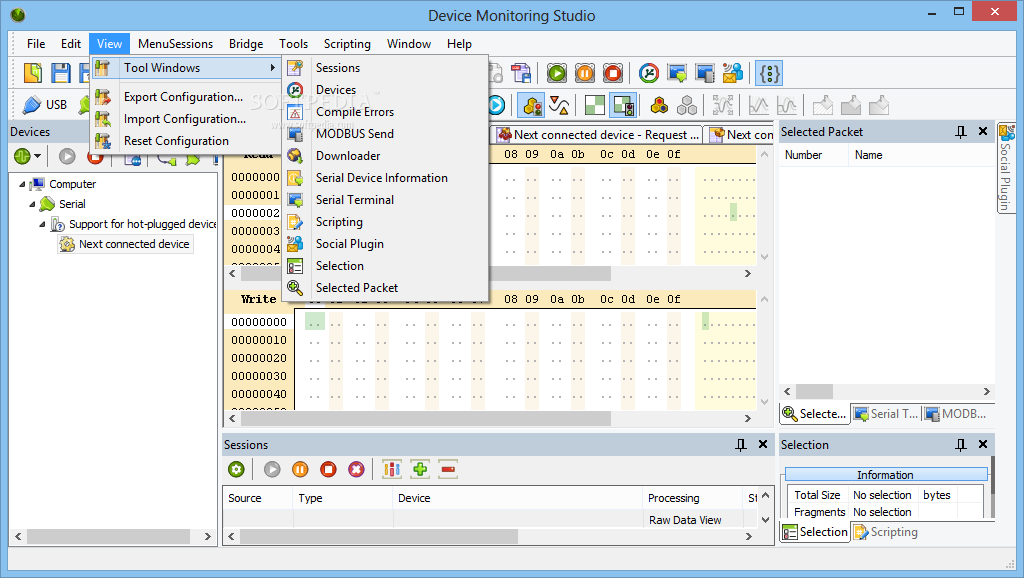Click the terminal with green arrow icon

pos(677,73)
